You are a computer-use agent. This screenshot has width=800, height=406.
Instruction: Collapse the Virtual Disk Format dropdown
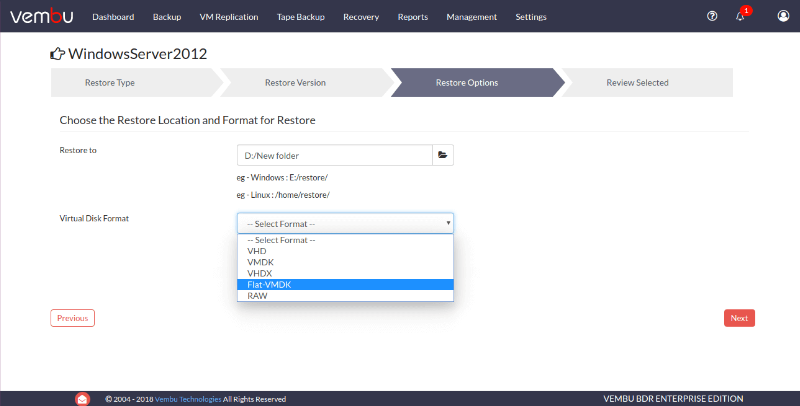pyautogui.click(x=345, y=223)
